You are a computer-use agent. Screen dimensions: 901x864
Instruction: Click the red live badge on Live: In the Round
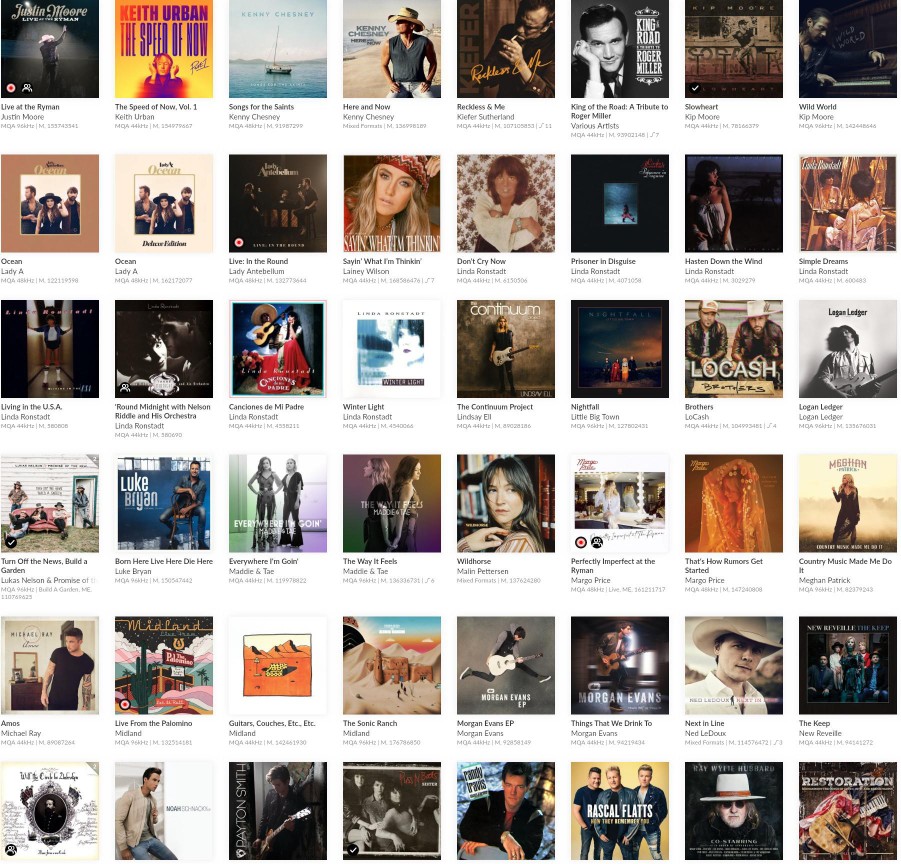point(239,242)
